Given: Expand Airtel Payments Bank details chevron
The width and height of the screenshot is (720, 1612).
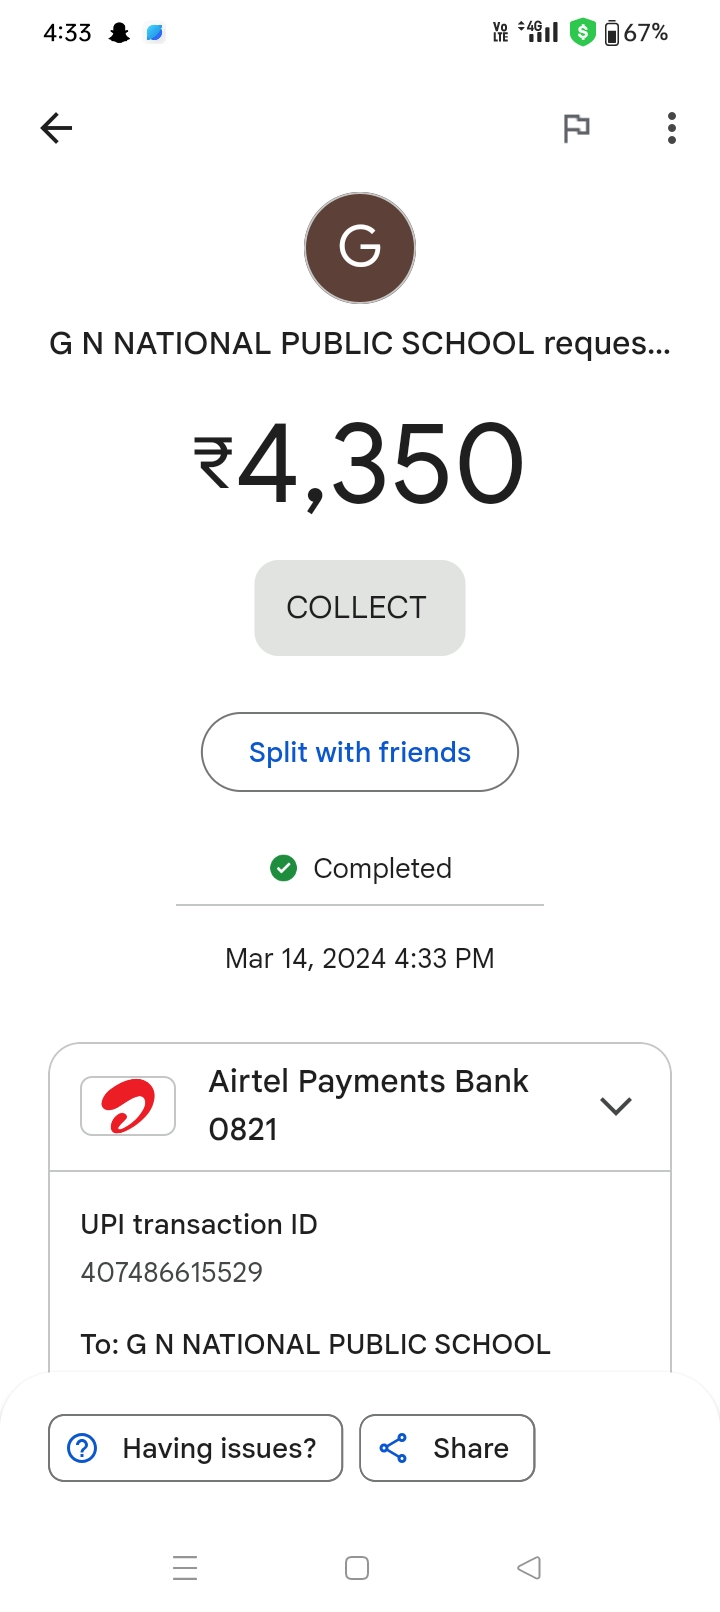Looking at the screenshot, I should pyautogui.click(x=616, y=1106).
